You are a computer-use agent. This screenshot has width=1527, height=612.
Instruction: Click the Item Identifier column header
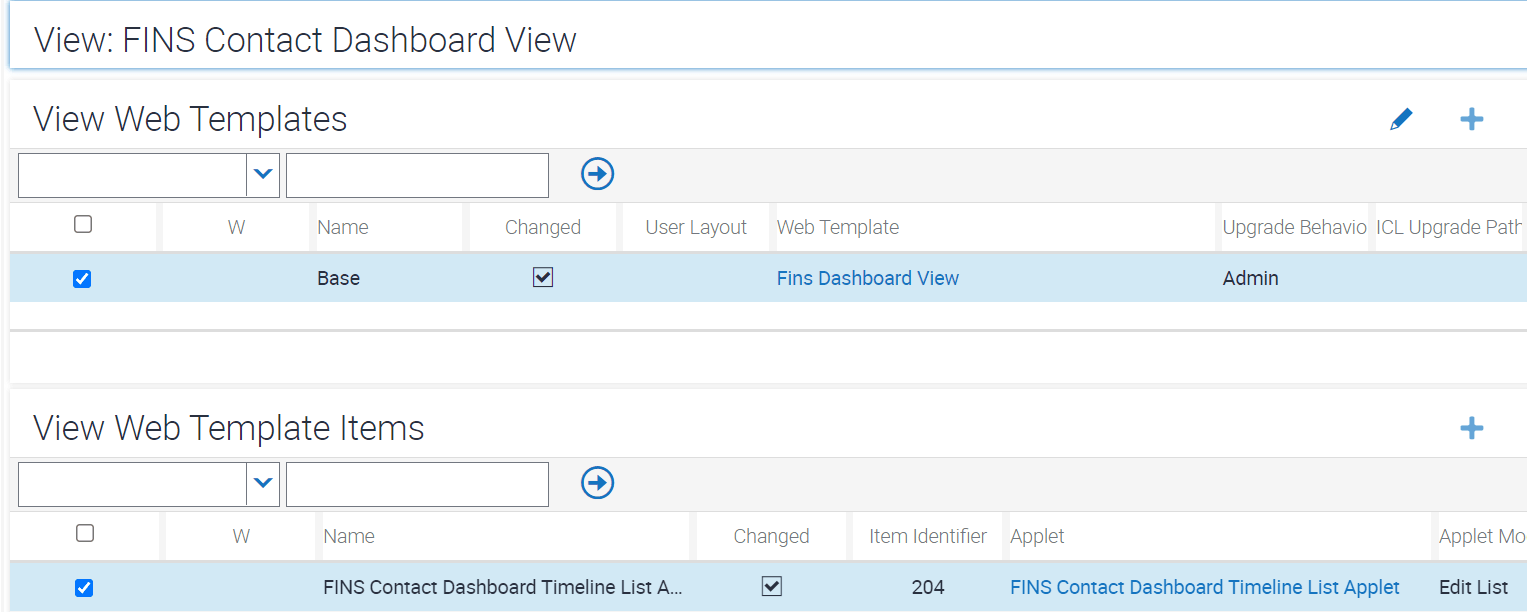(x=926, y=536)
